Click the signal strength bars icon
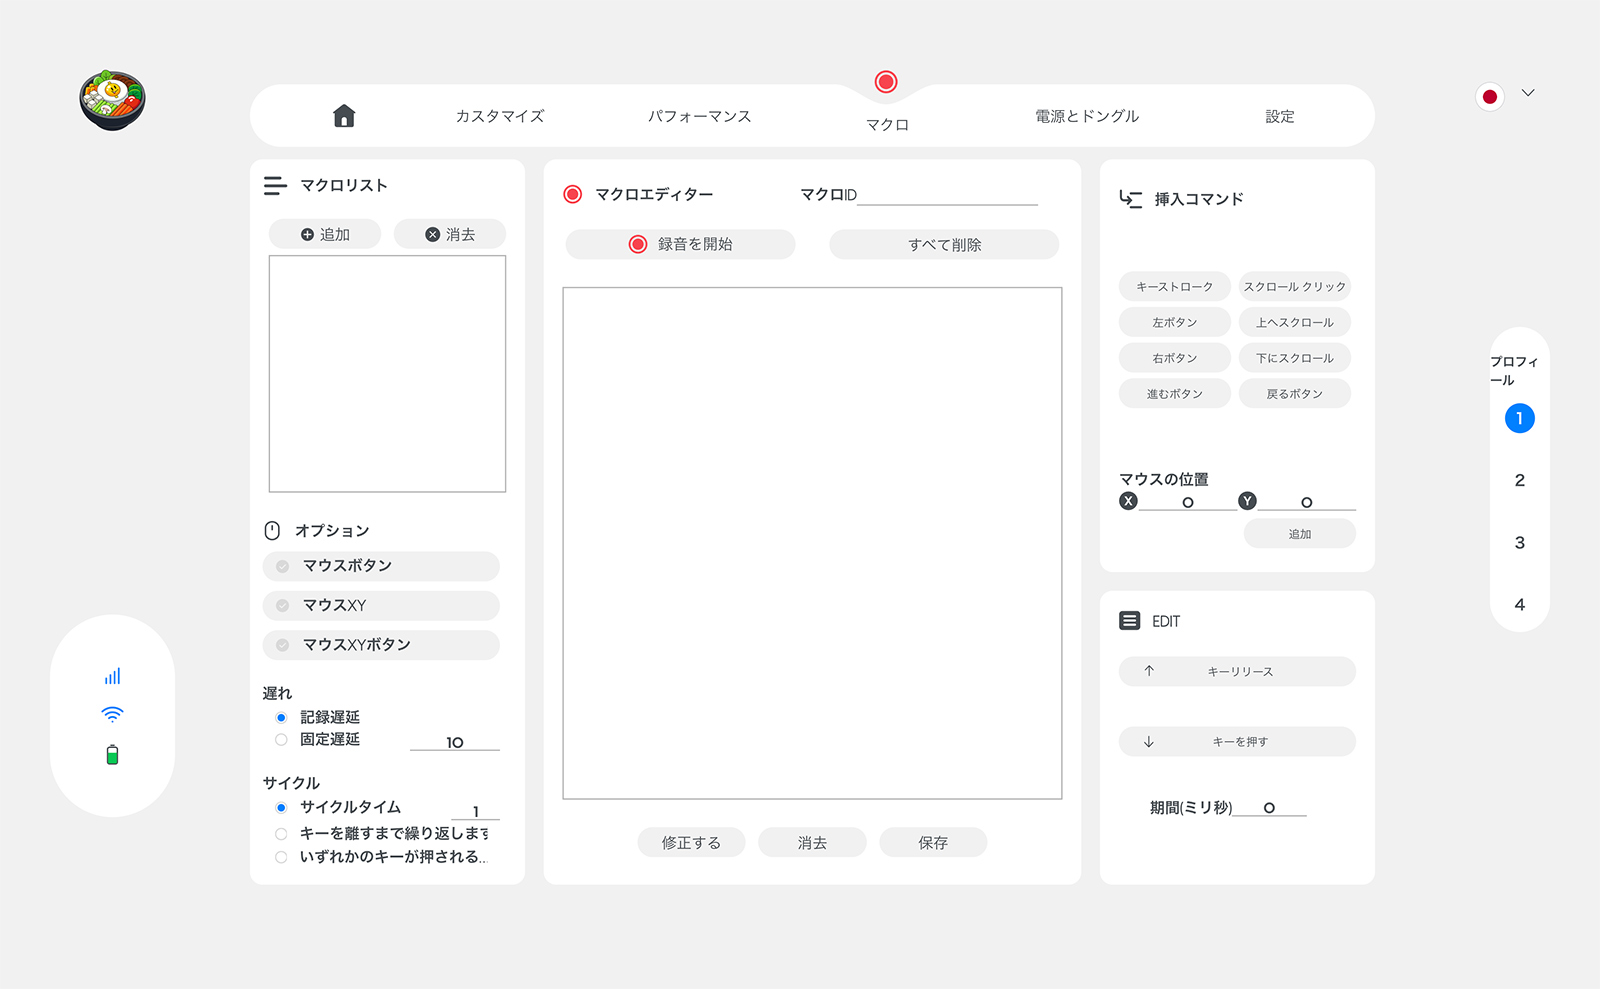1600x989 pixels. click(112, 677)
